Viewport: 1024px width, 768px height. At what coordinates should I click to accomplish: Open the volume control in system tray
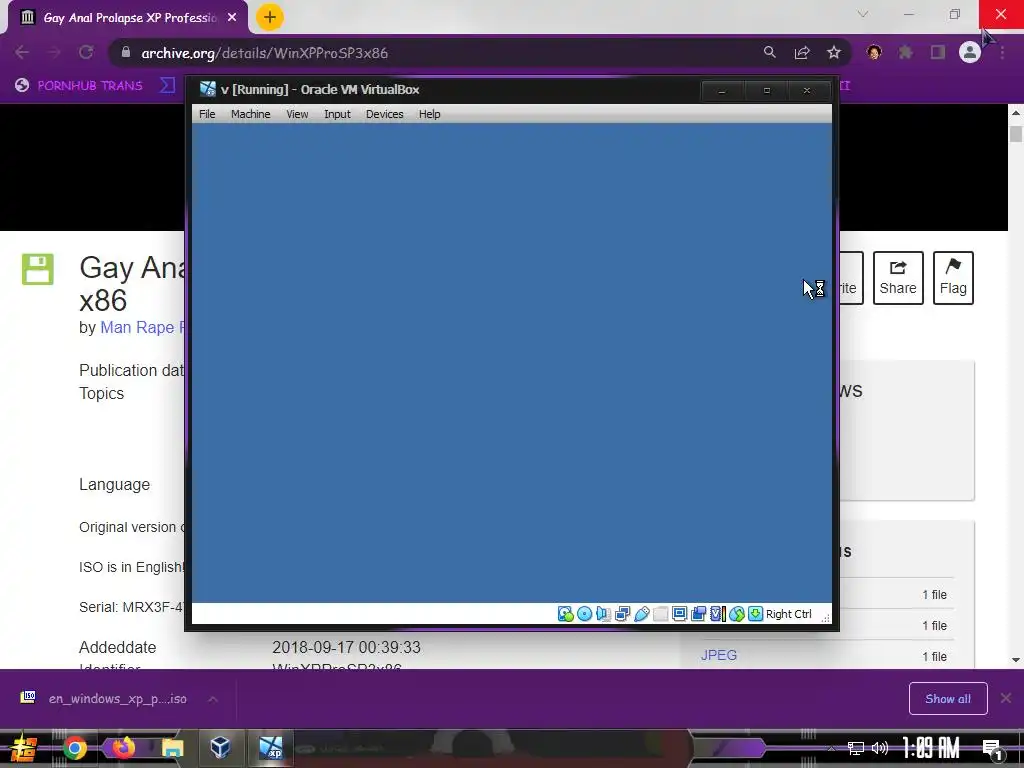(880, 748)
